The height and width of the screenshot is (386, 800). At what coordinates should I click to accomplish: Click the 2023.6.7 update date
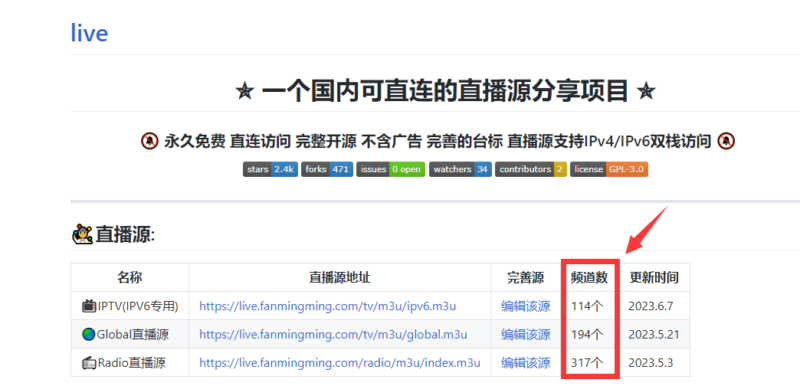pyautogui.click(x=651, y=306)
